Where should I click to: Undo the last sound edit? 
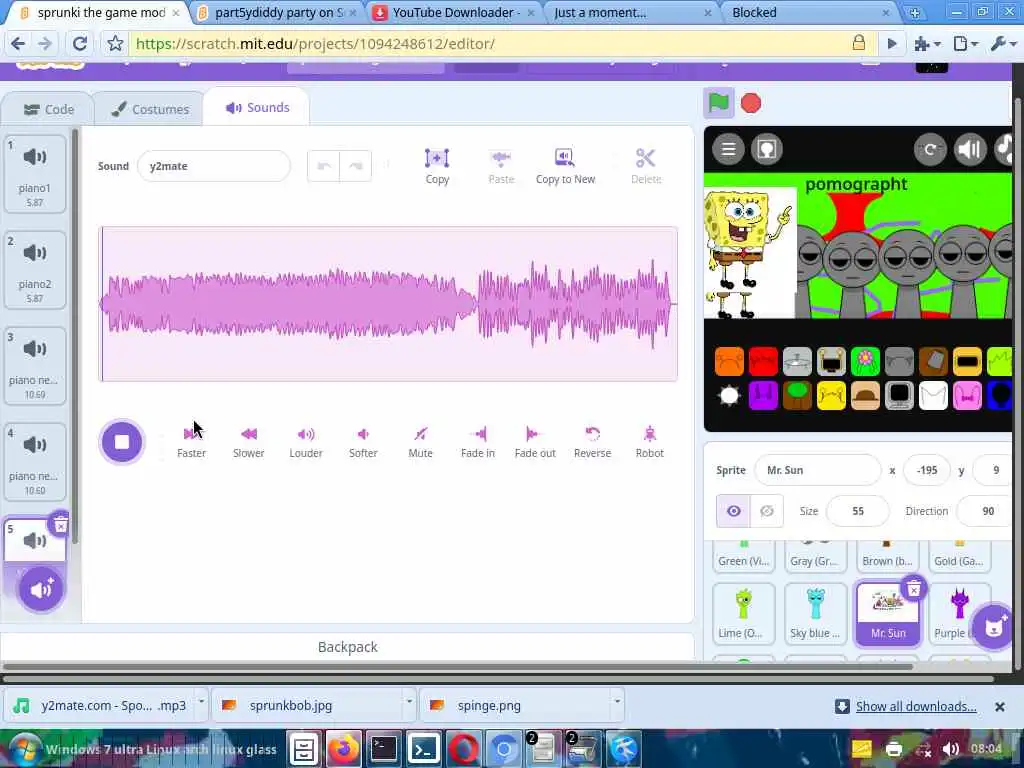tap(323, 166)
